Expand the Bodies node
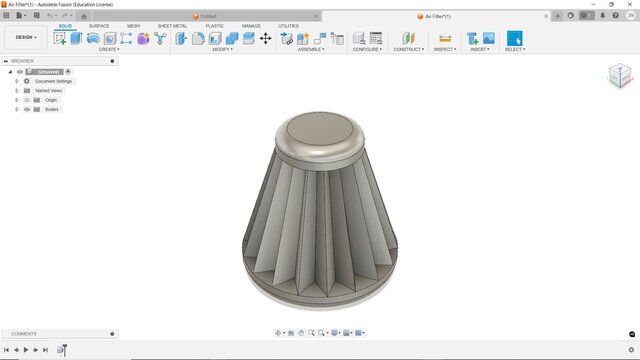The image size is (640, 360). tap(17, 109)
